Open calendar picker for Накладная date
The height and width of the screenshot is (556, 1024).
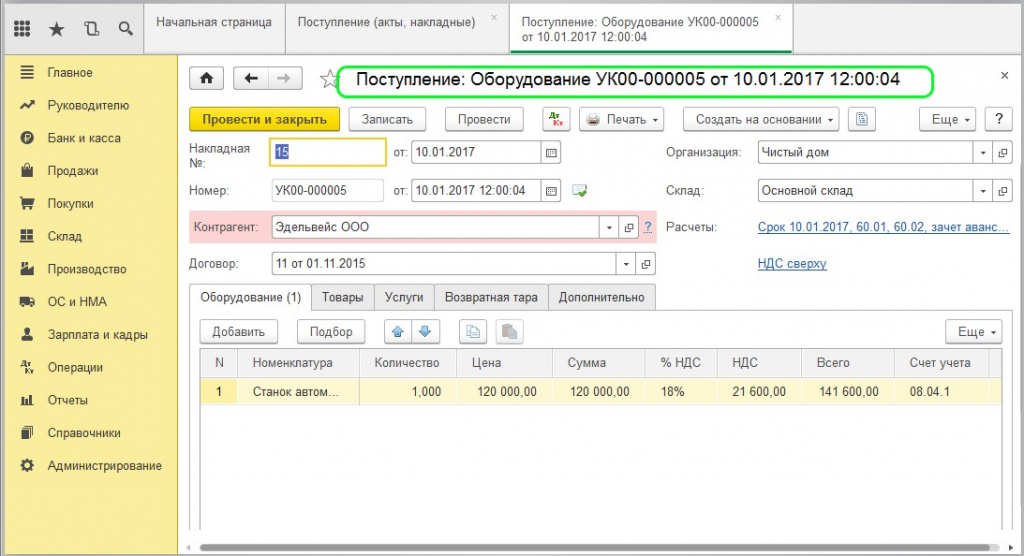click(x=551, y=153)
